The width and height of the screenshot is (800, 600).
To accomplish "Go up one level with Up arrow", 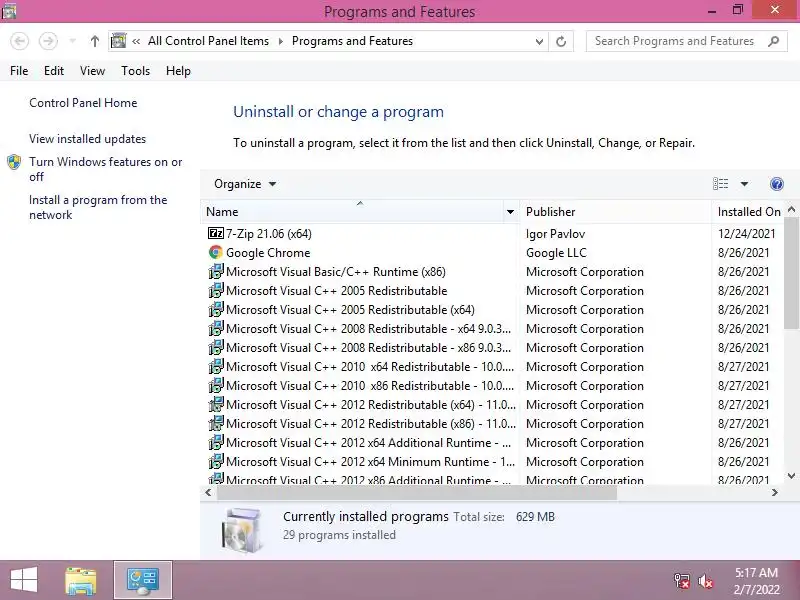I will tap(94, 41).
